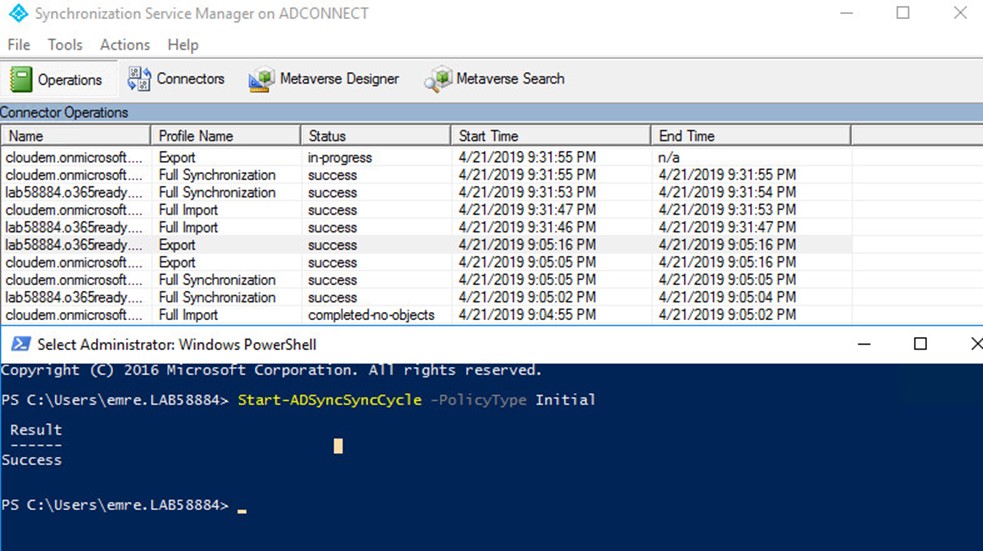Sort by the Start Time column header
The height and width of the screenshot is (551, 983).
pyautogui.click(x=551, y=135)
